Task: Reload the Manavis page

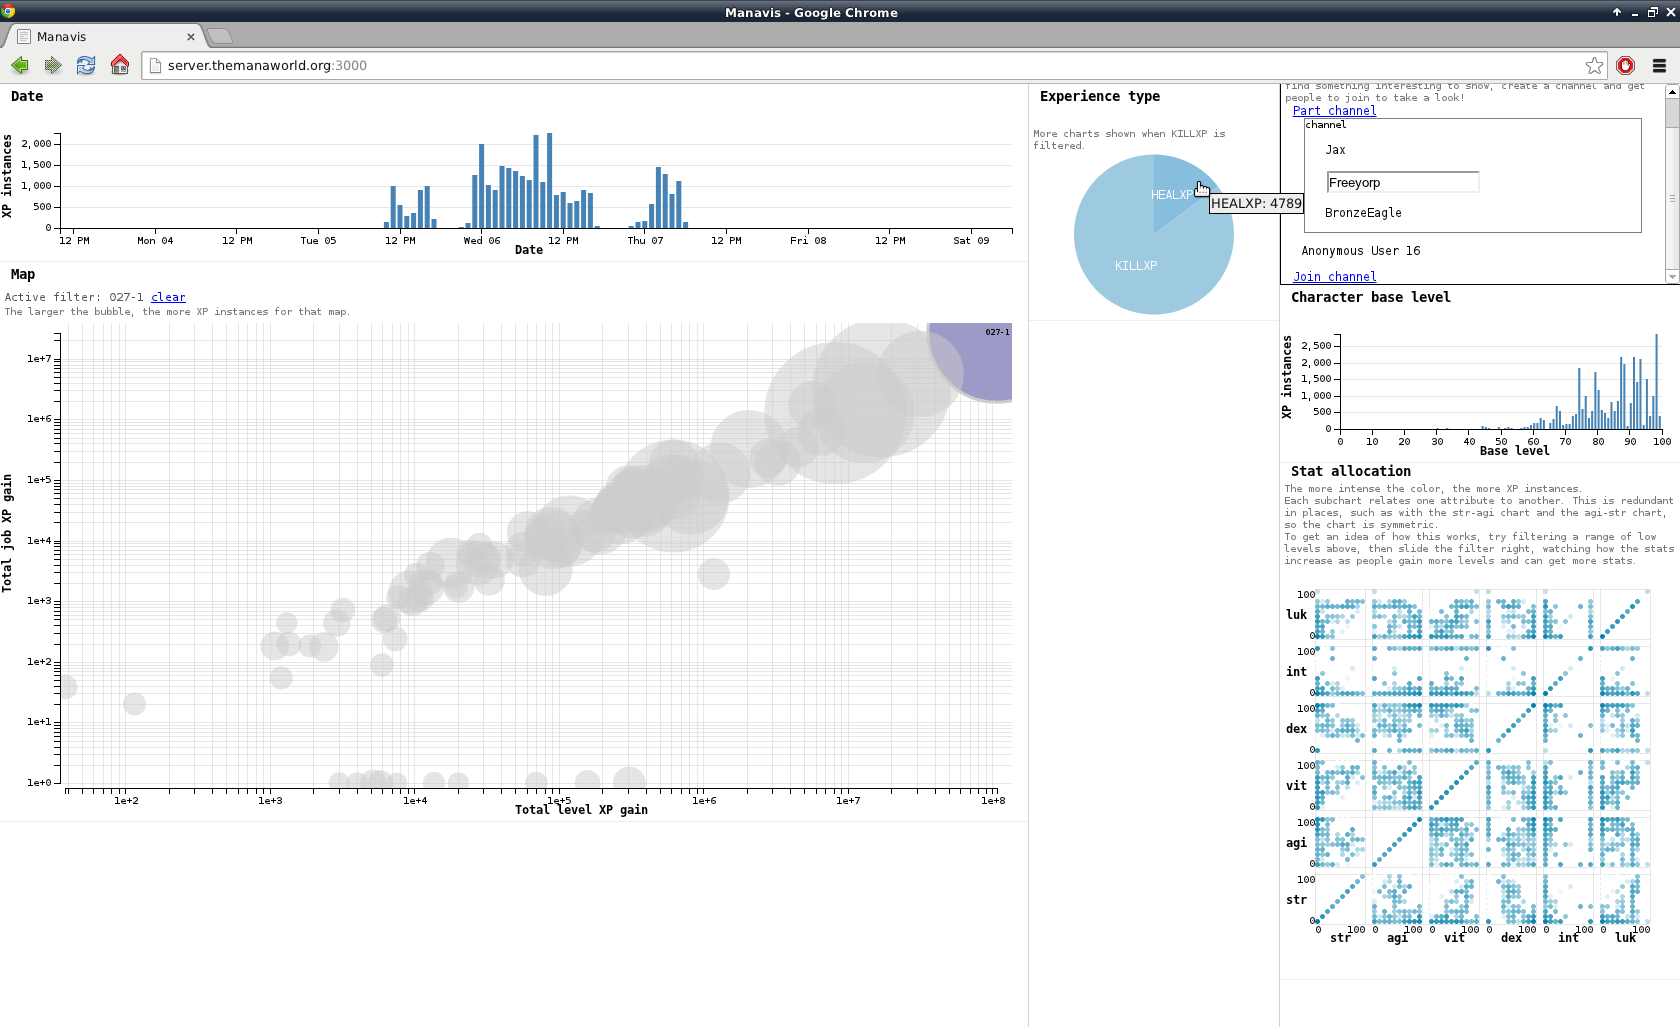Action: coord(86,65)
